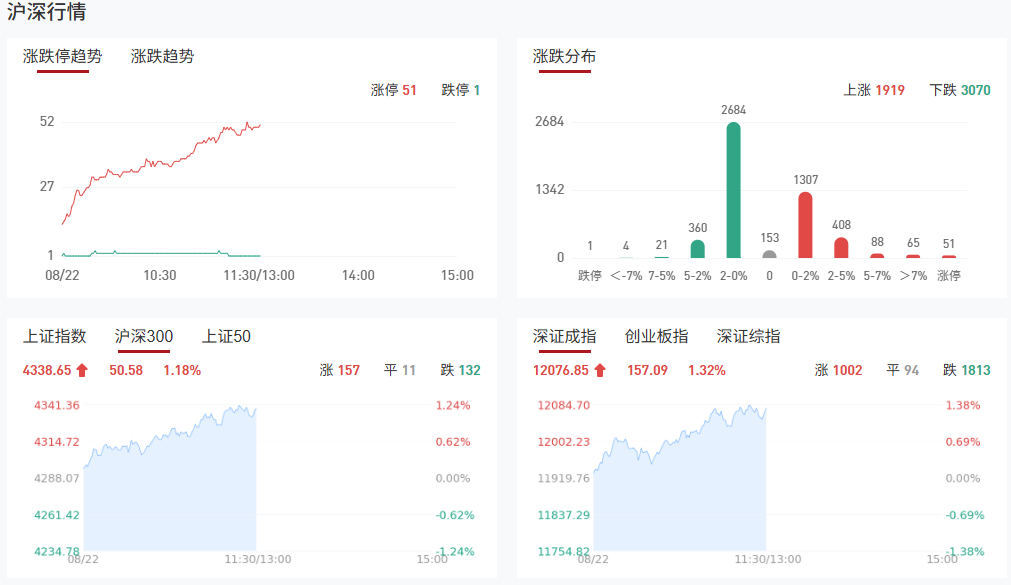The width and height of the screenshot is (1011, 585).
Task: Click the 涨停 51 count label
Action: pos(393,91)
